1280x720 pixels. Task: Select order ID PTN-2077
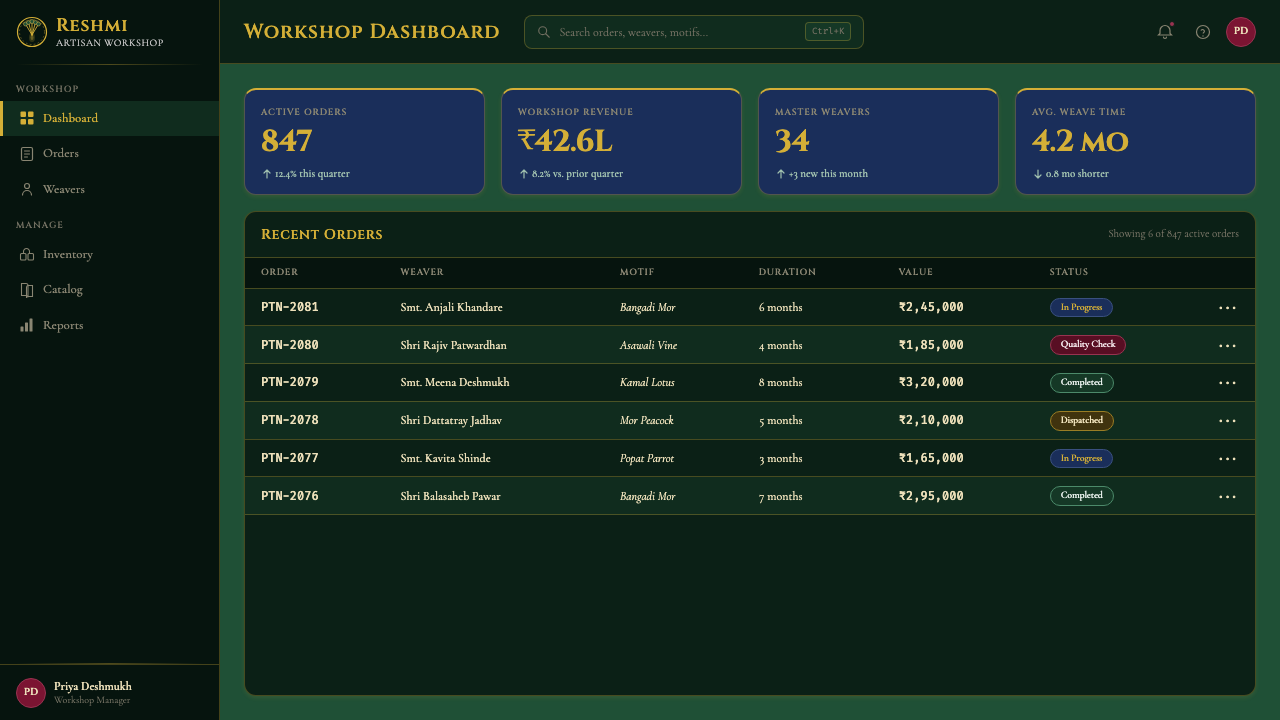point(290,458)
